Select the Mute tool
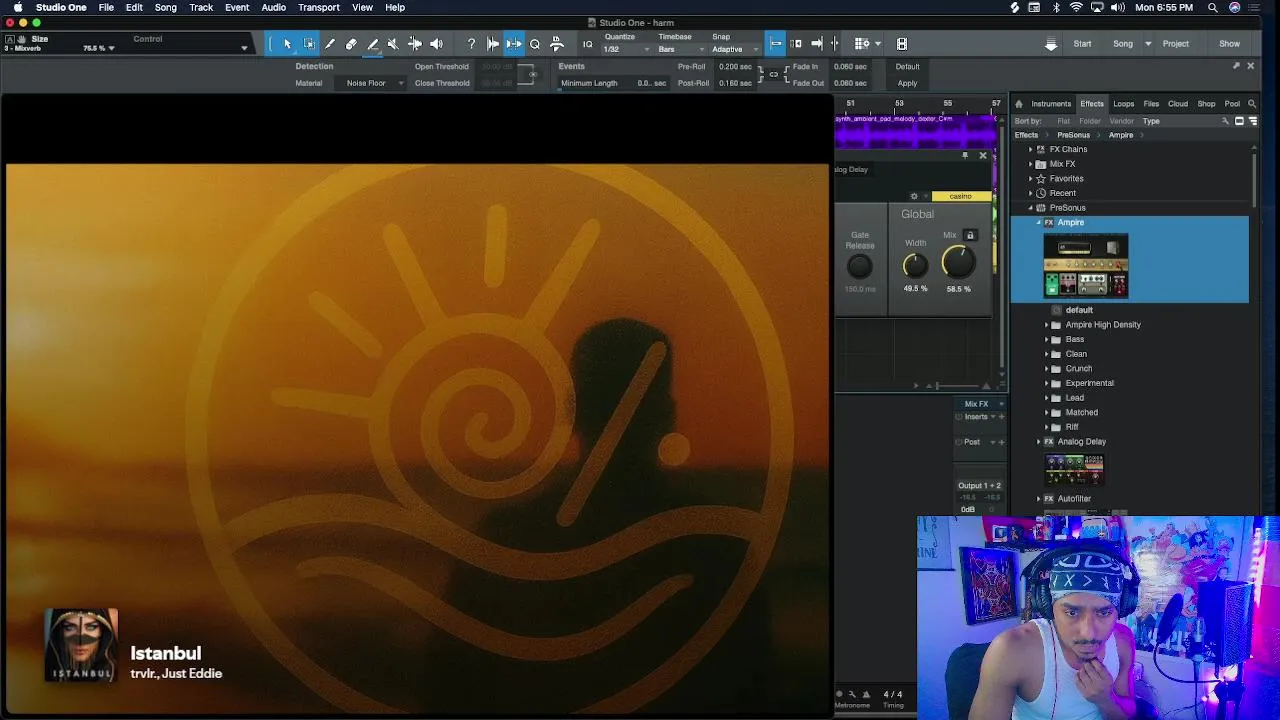 pyautogui.click(x=393, y=44)
